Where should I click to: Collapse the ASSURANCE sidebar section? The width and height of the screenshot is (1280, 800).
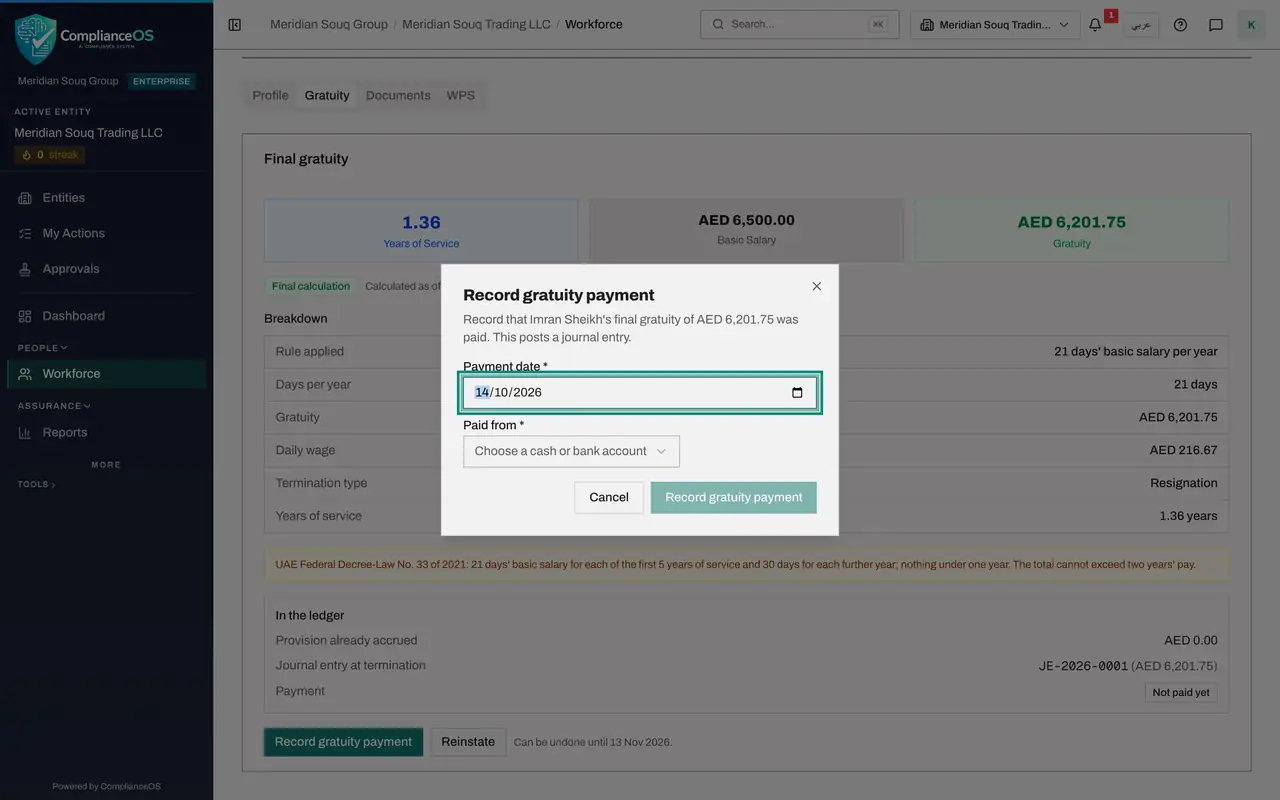54,406
